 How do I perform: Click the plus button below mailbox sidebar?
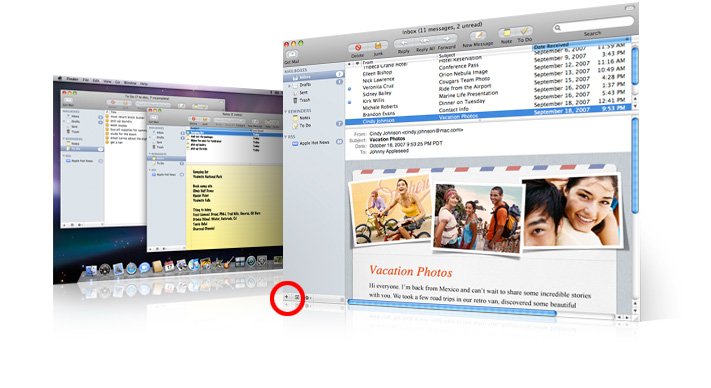coord(287,297)
